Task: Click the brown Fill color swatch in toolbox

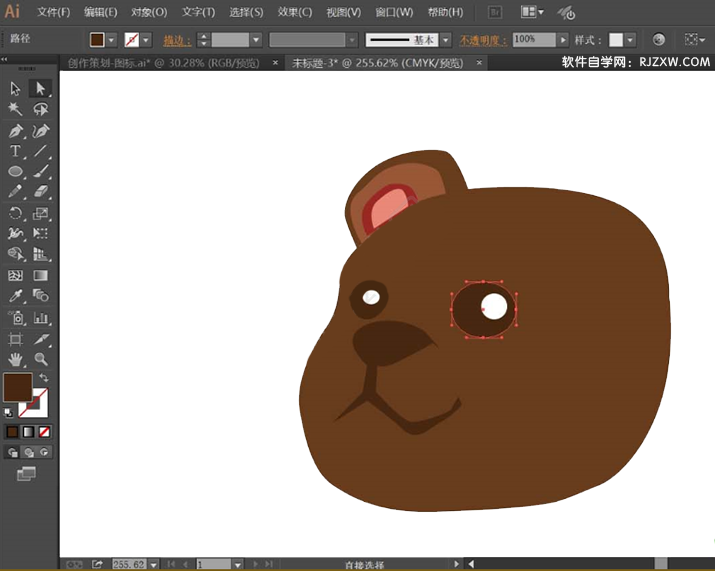Action: pyautogui.click(x=16, y=387)
